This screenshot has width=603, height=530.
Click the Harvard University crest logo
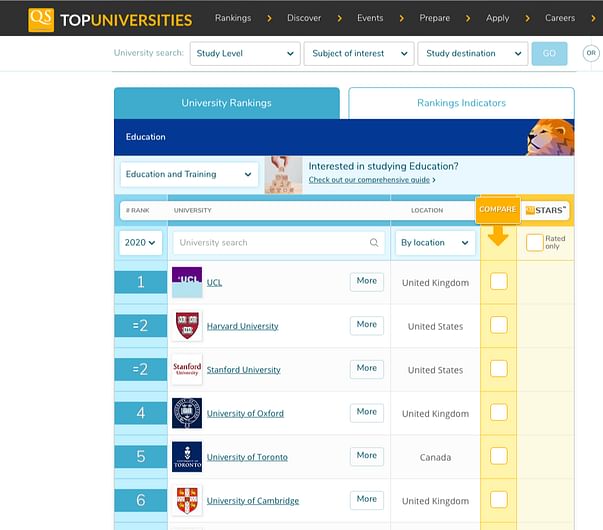tap(187, 326)
